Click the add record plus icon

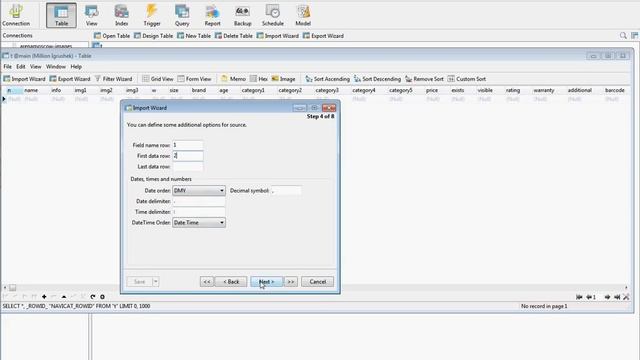pyautogui.click(x=44, y=297)
